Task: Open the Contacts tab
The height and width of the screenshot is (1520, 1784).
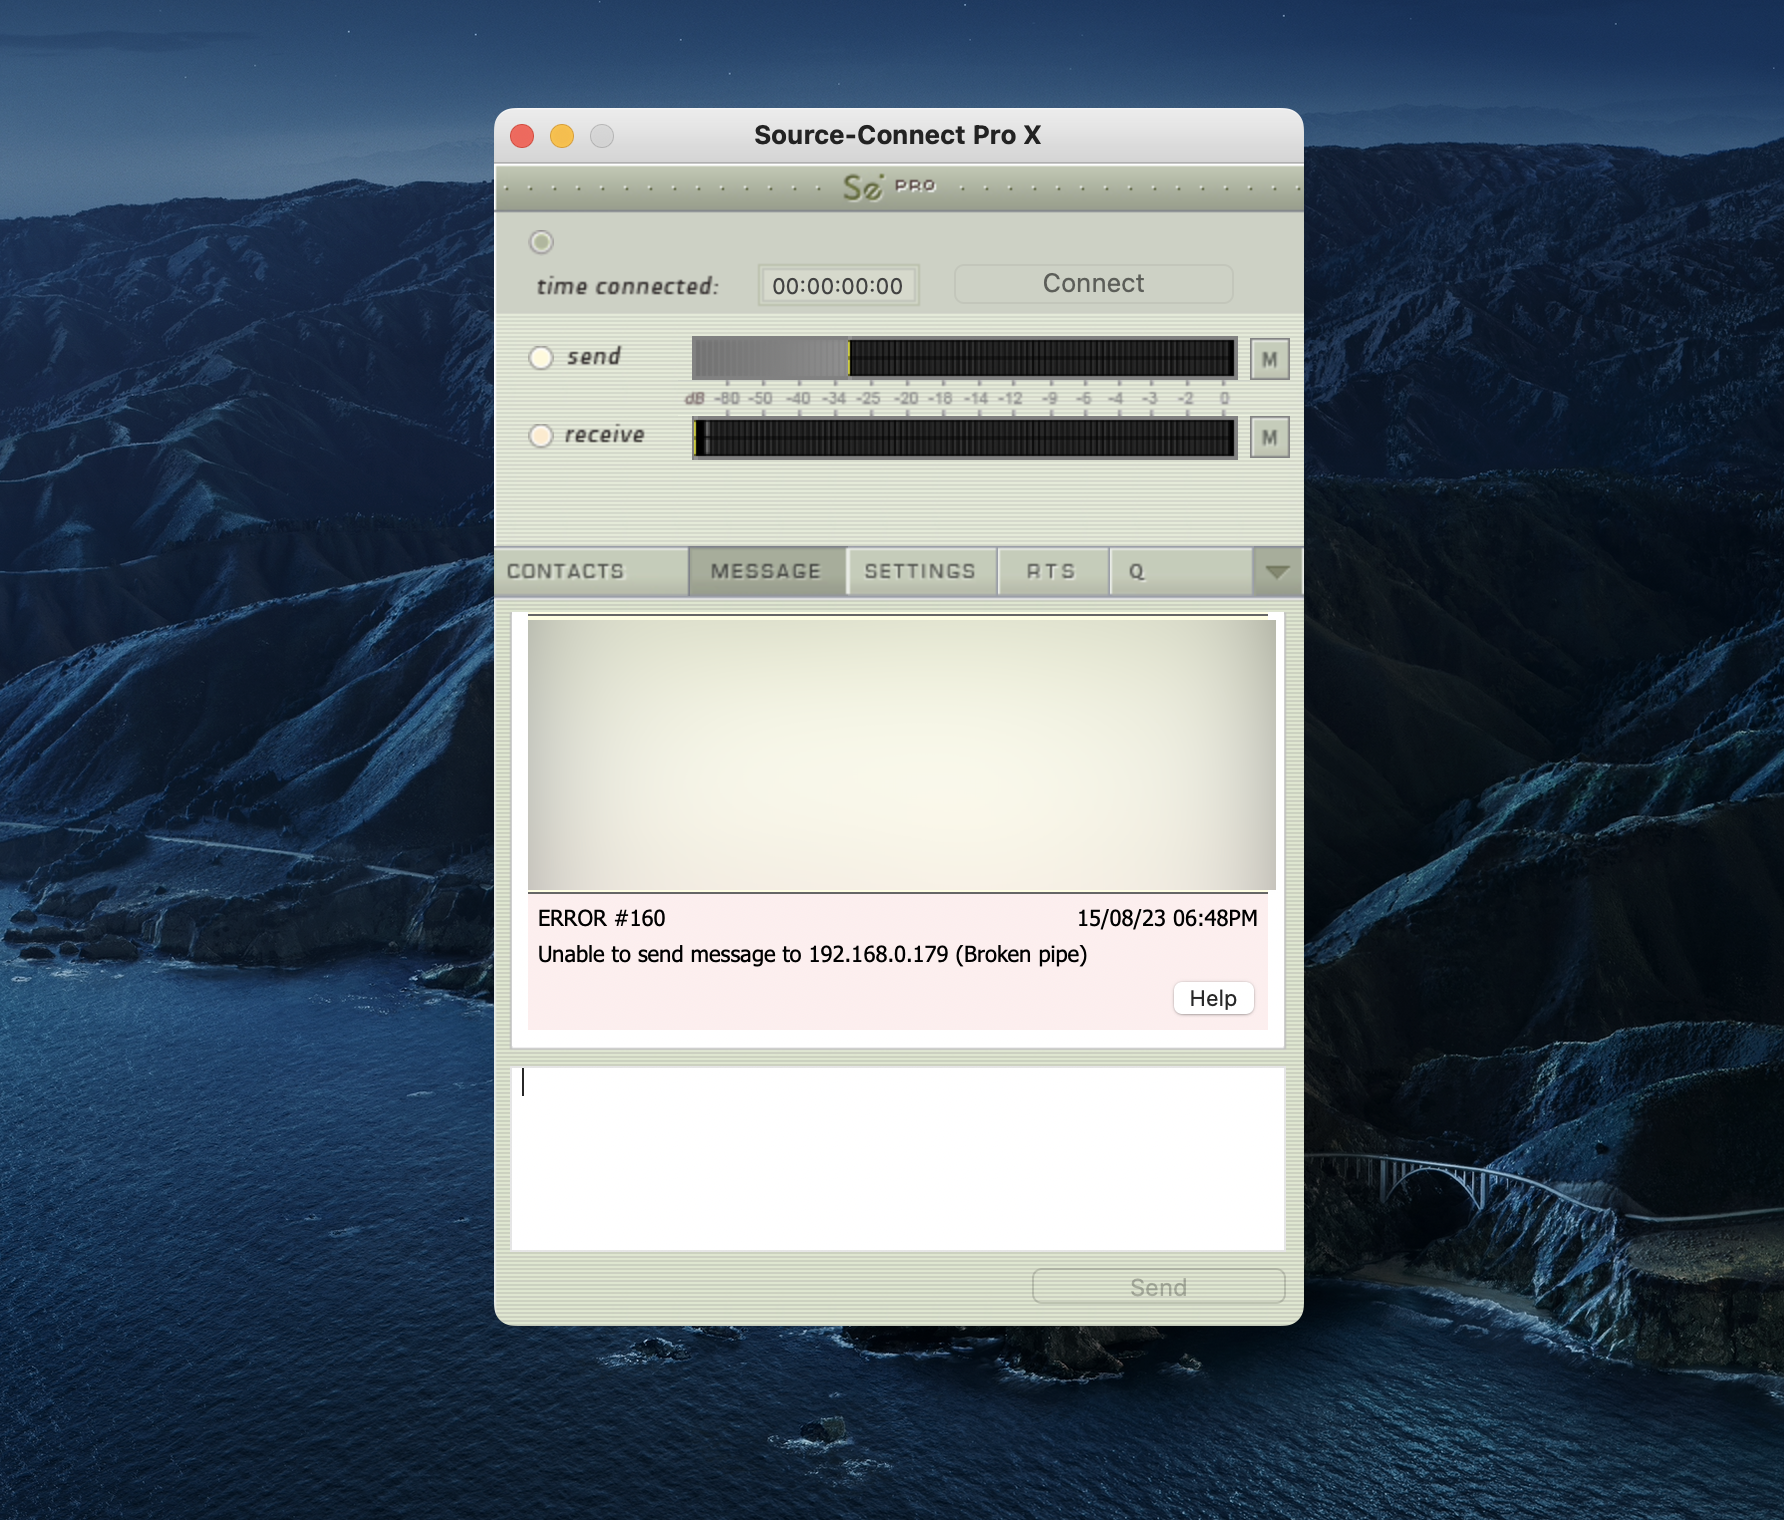Action: click(x=566, y=571)
